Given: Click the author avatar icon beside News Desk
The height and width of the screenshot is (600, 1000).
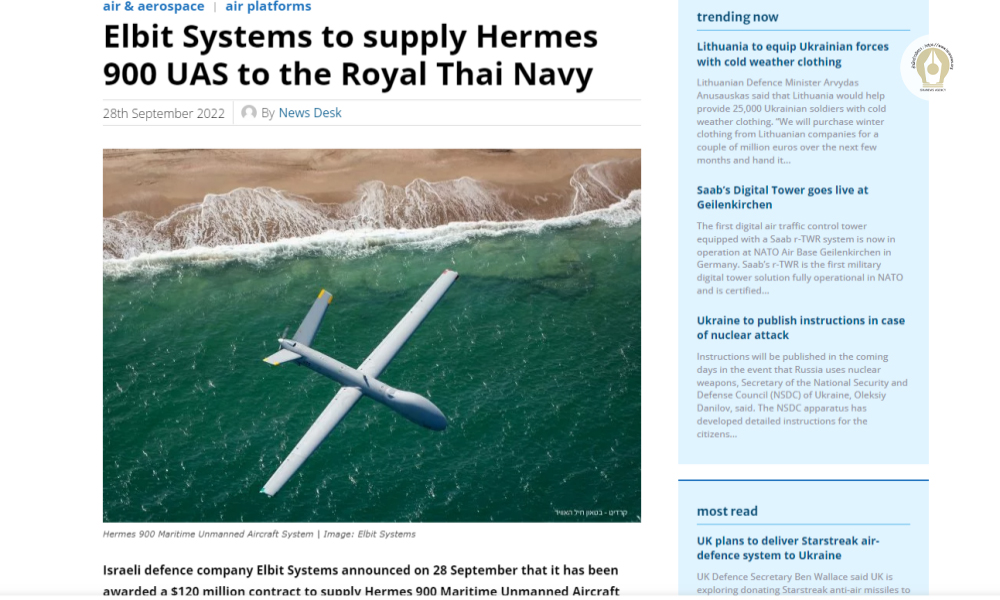Looking at the screenshot, I should [x=249, y=113].
